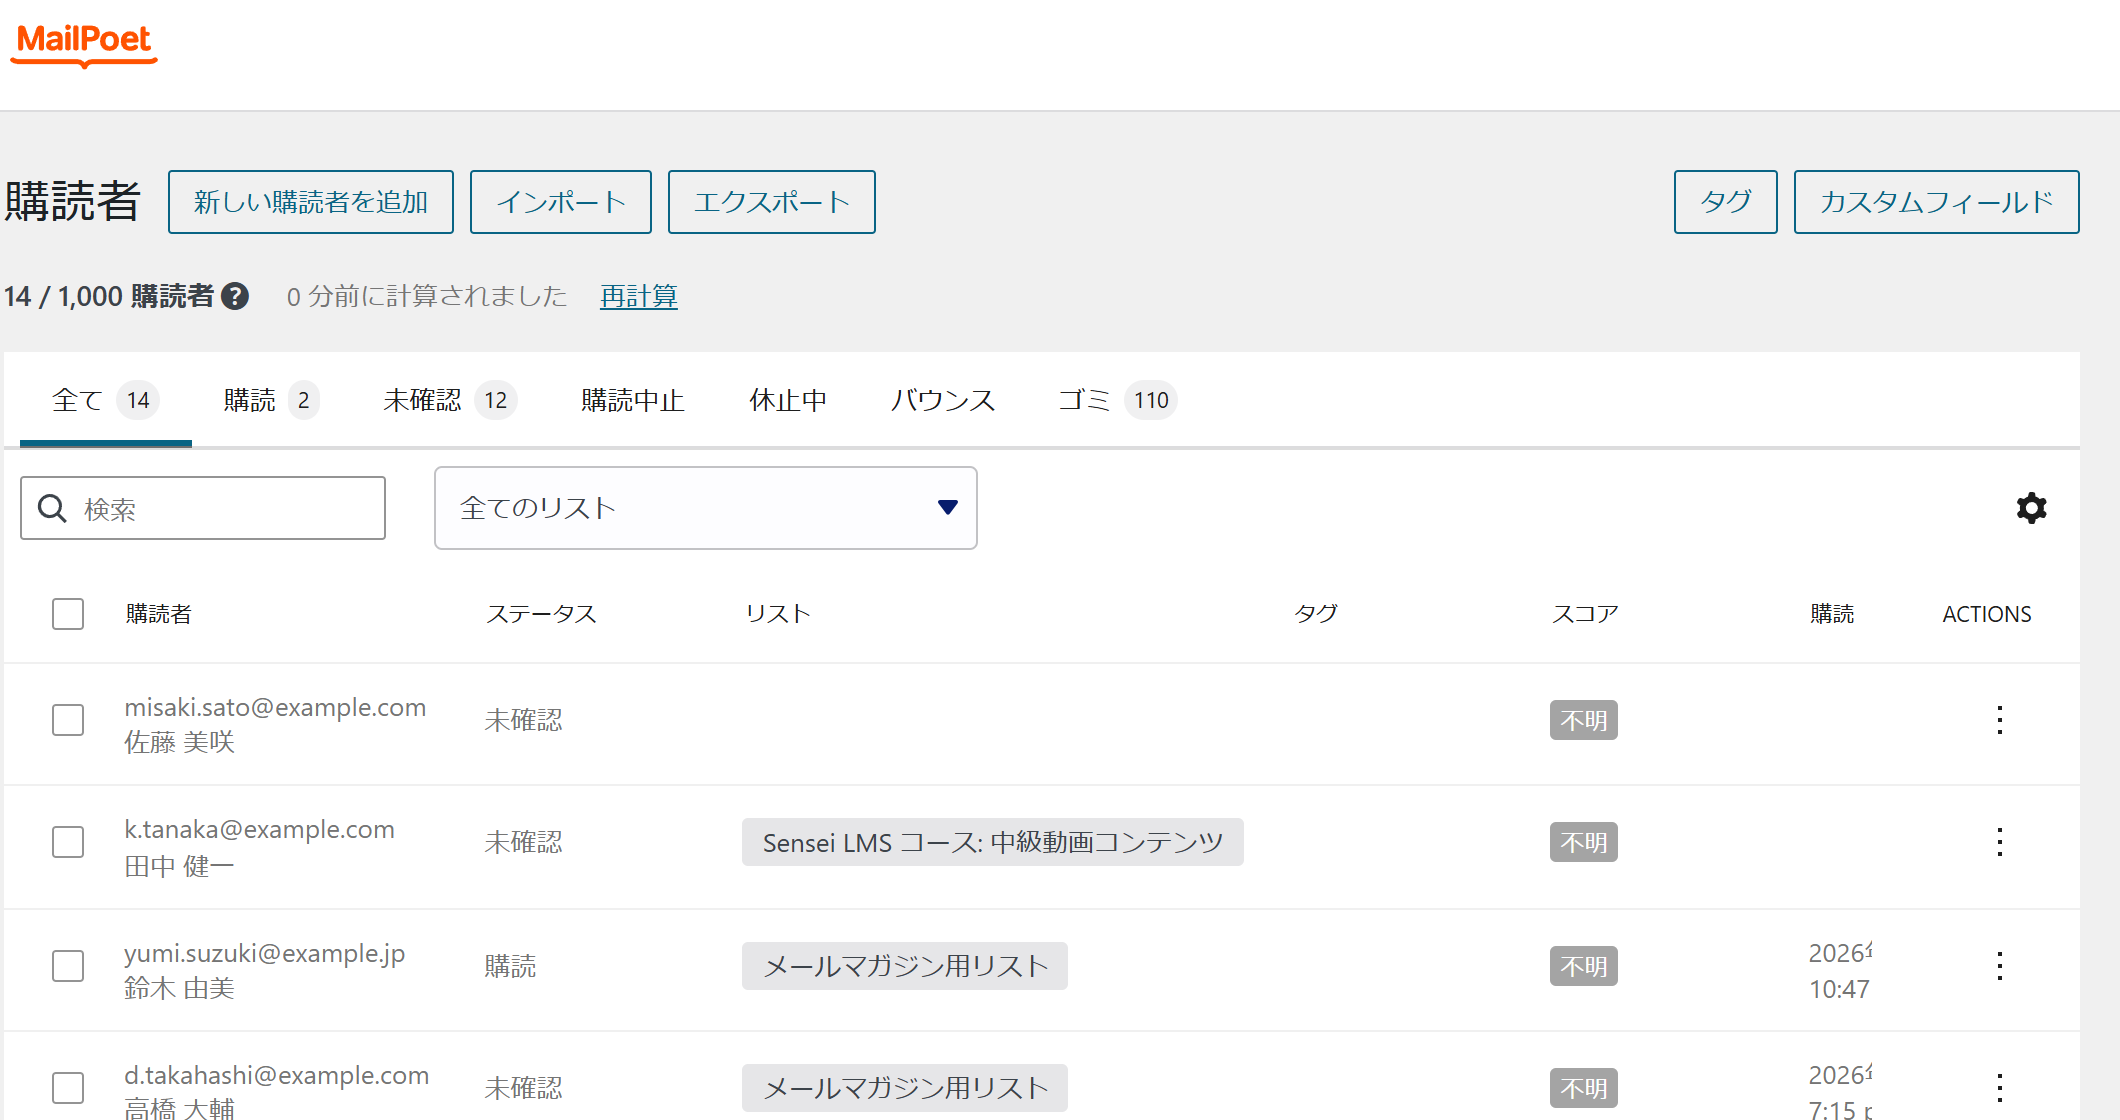Switch to the 購読中止 tab
The image size is (2120, 1120).
click(x=632, y=400)
